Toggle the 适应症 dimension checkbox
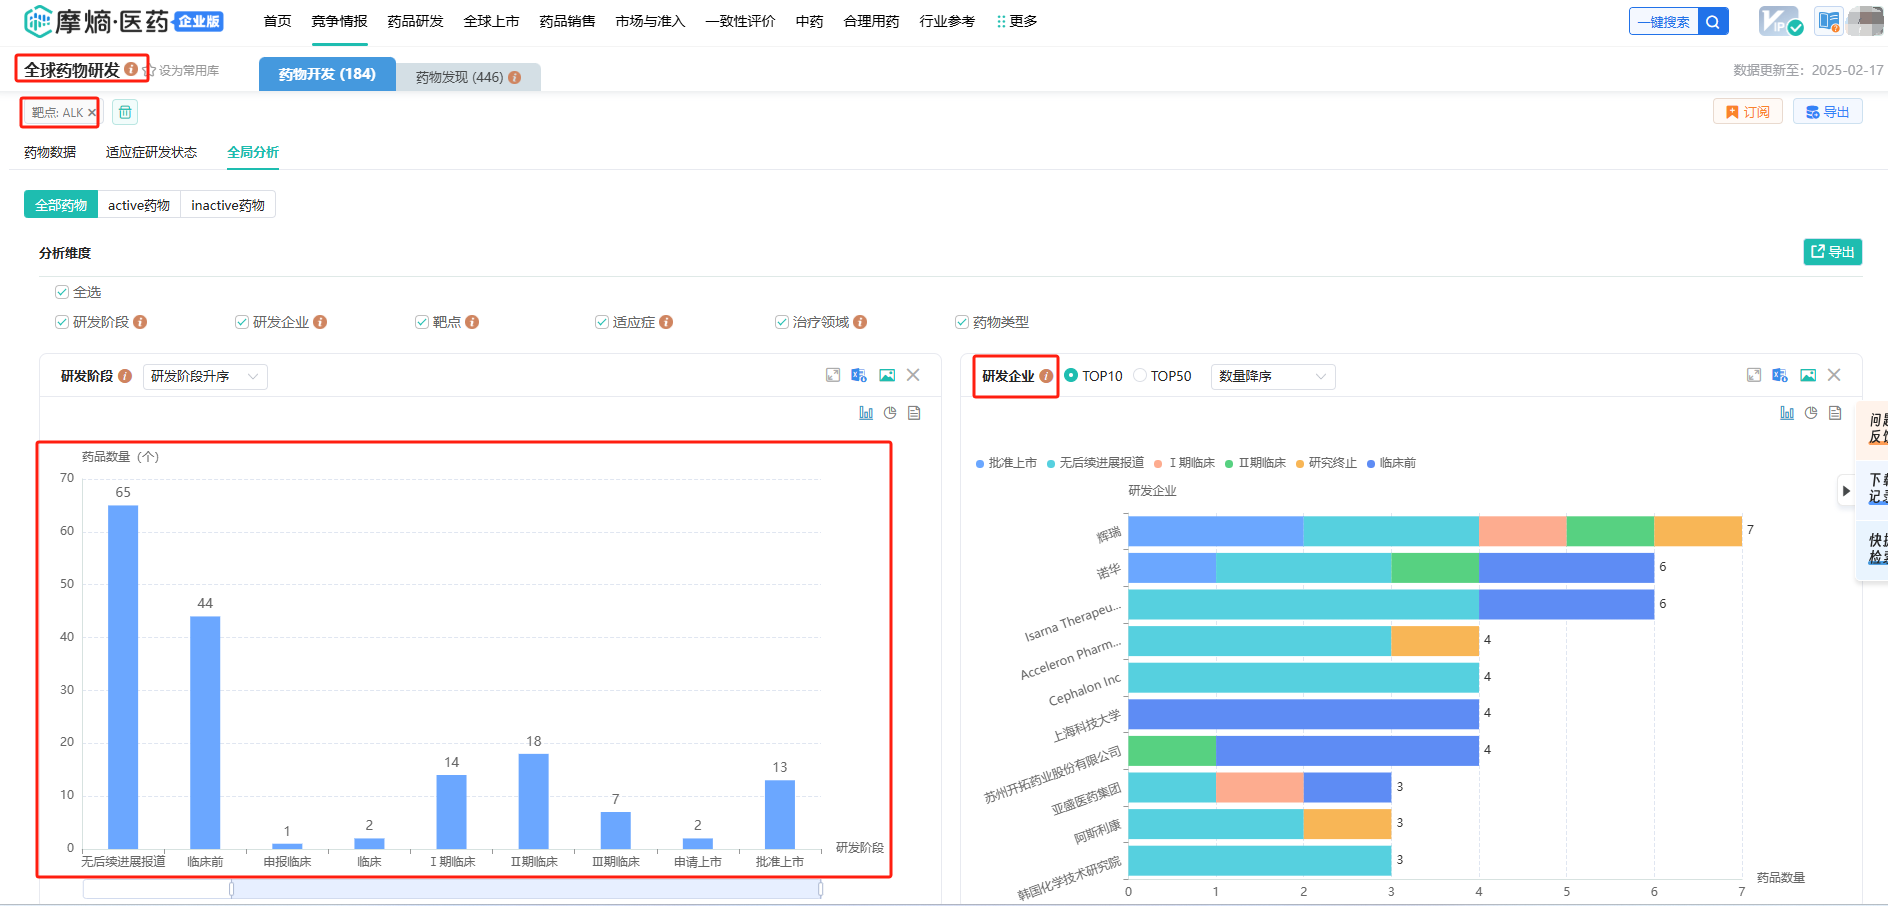 pyautogui.click(x=602, y=322)
